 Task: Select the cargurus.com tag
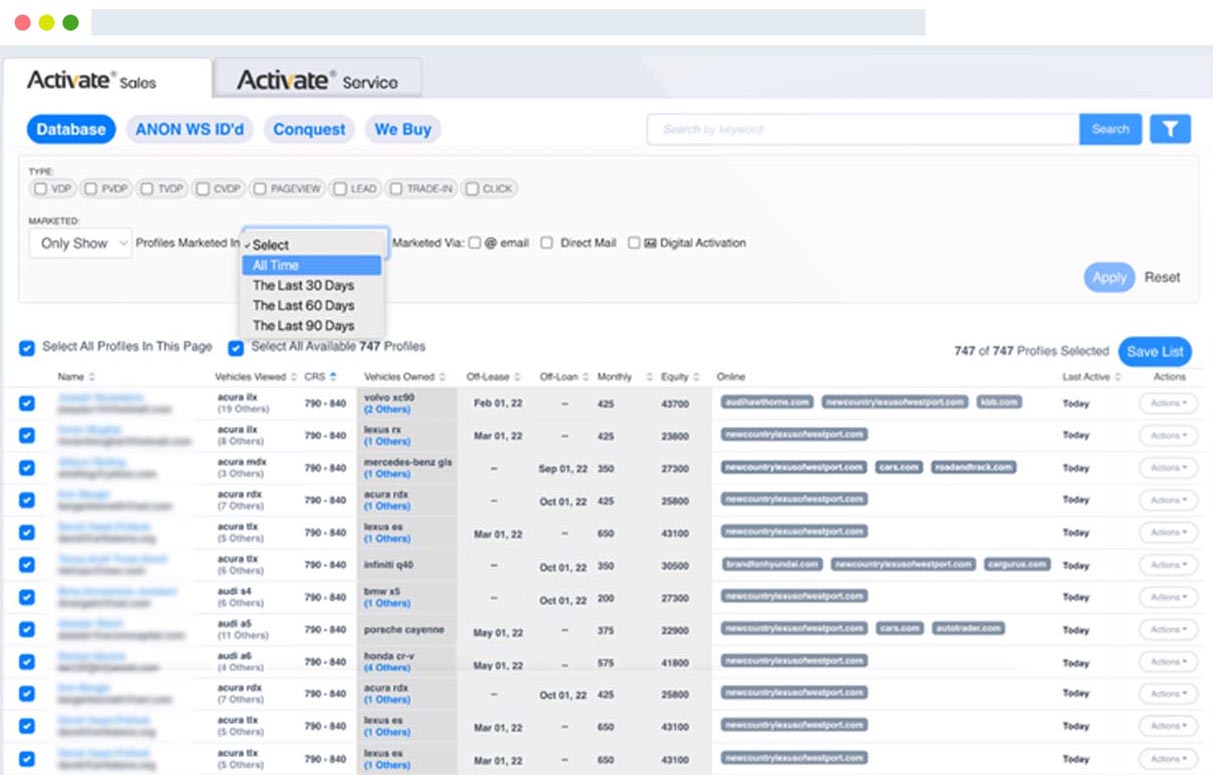1017,564
